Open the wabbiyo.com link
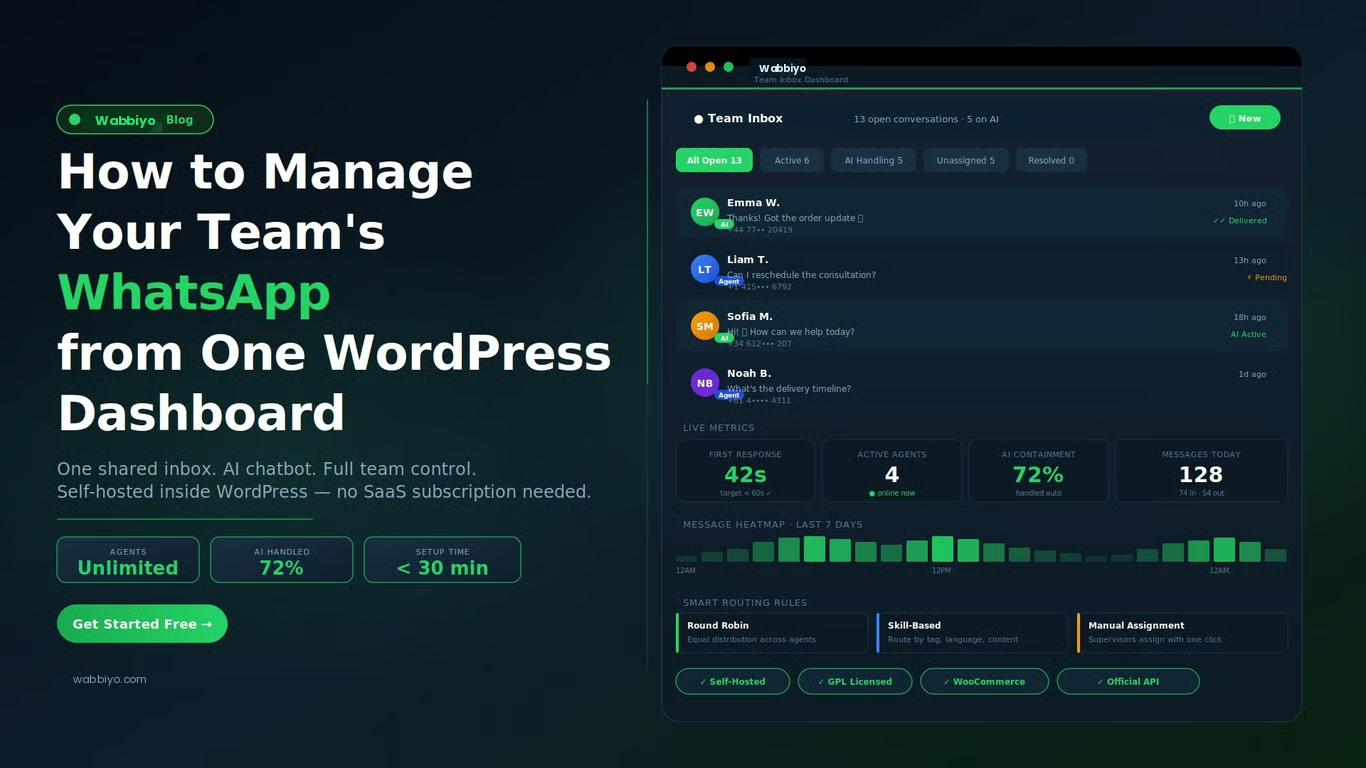1366x768 pixels. (110, 679)
